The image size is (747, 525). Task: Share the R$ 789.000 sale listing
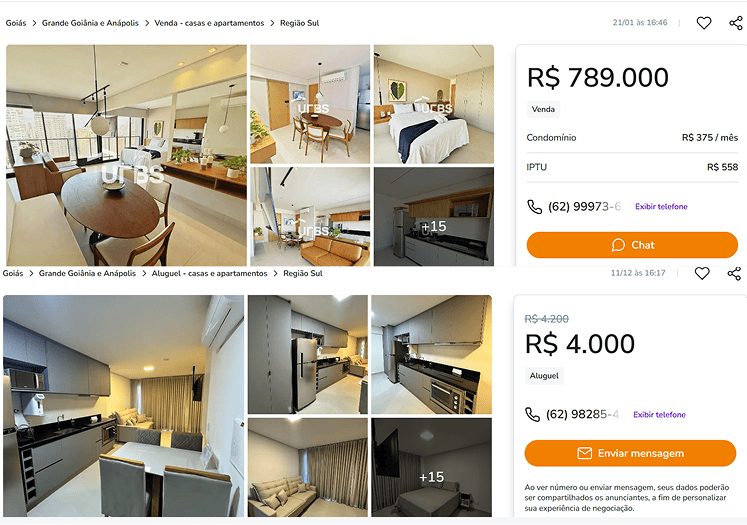736,23
